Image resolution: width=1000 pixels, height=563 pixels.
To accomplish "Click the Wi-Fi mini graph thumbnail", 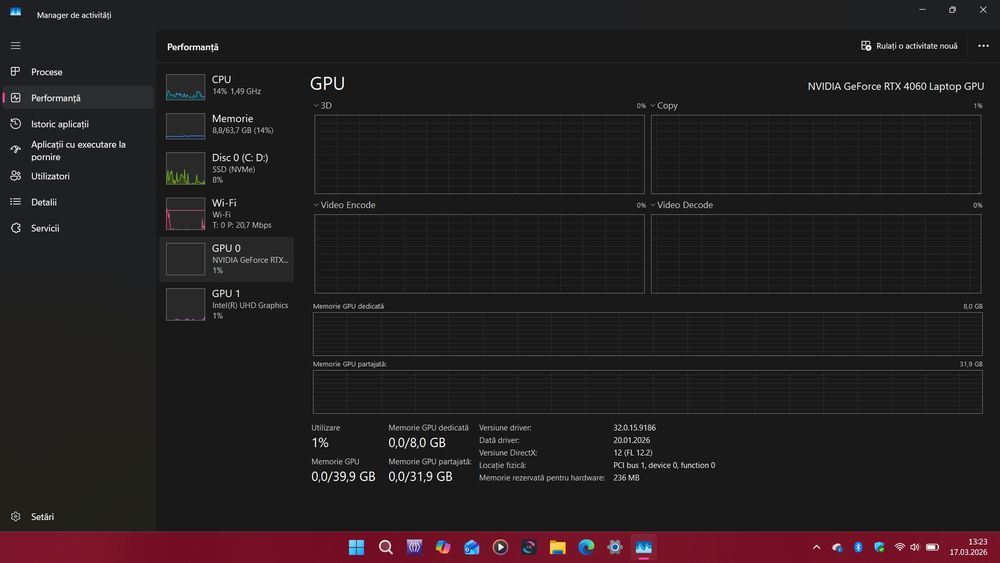I will click(186, 214).
